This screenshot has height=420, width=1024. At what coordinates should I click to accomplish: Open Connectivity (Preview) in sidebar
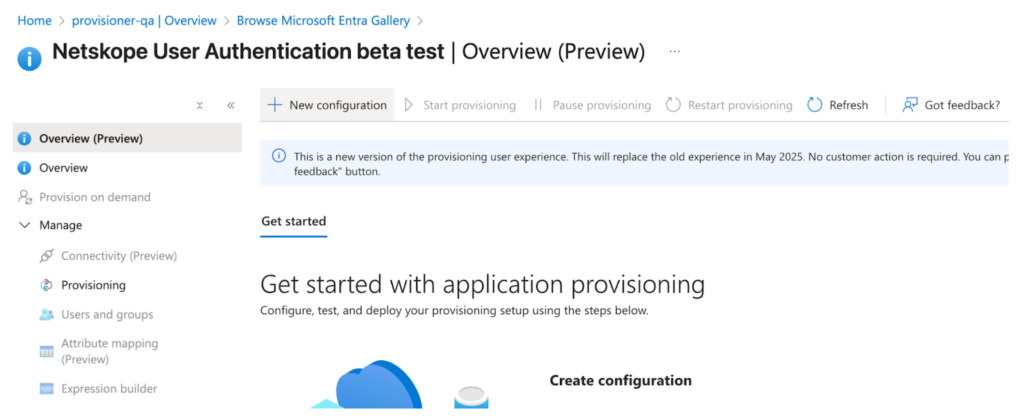coord(119,256)
